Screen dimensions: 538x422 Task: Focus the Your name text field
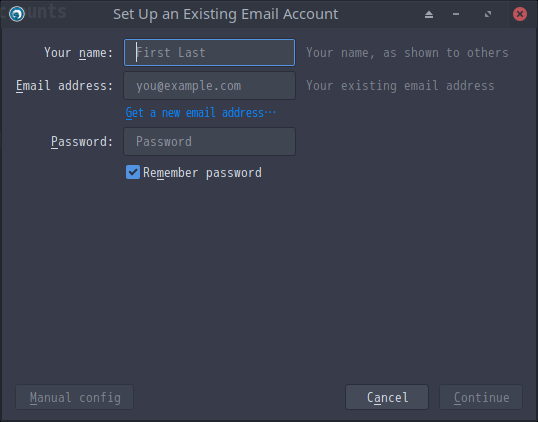(209, 52)
